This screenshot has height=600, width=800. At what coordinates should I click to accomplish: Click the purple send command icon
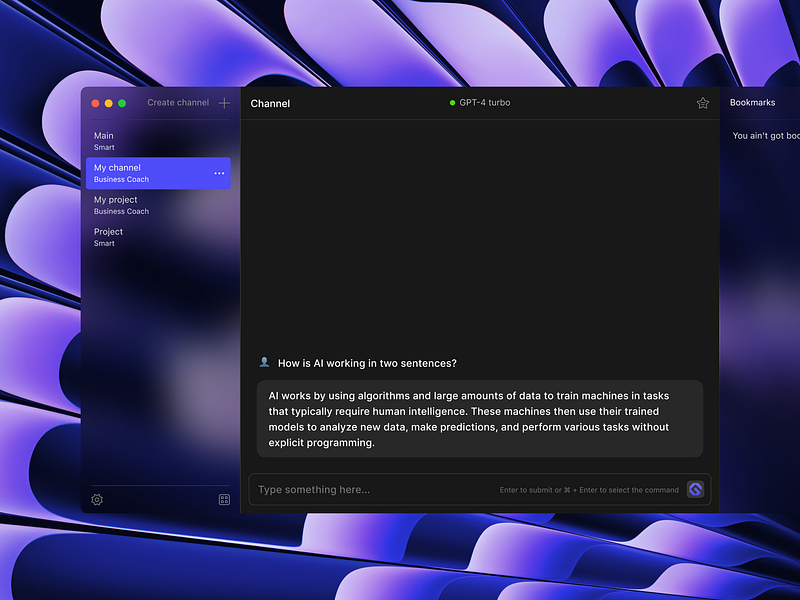(695, 489)
